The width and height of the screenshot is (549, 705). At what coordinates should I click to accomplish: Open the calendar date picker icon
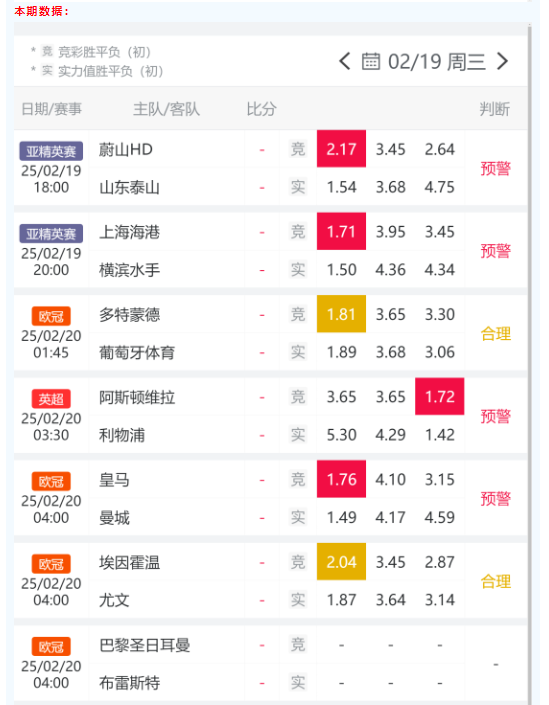370,61
